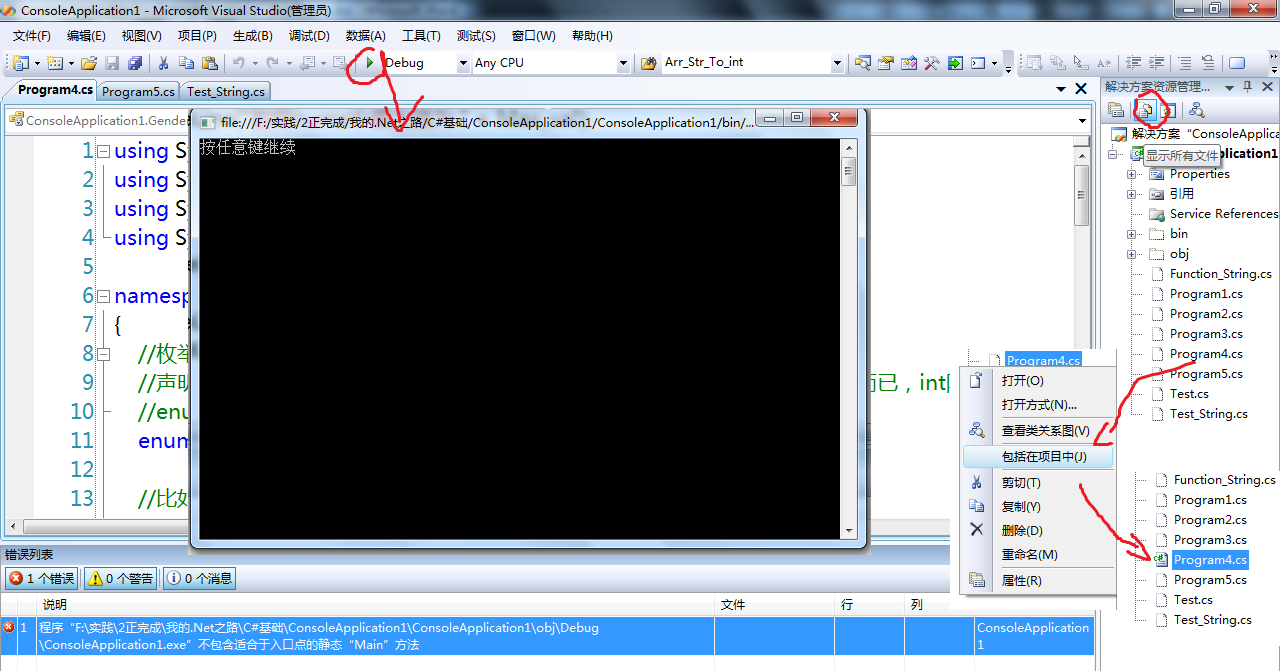Close the Program4.cs document with the X button
This screenshot has width=1280, height=671.
point(1081,89)
